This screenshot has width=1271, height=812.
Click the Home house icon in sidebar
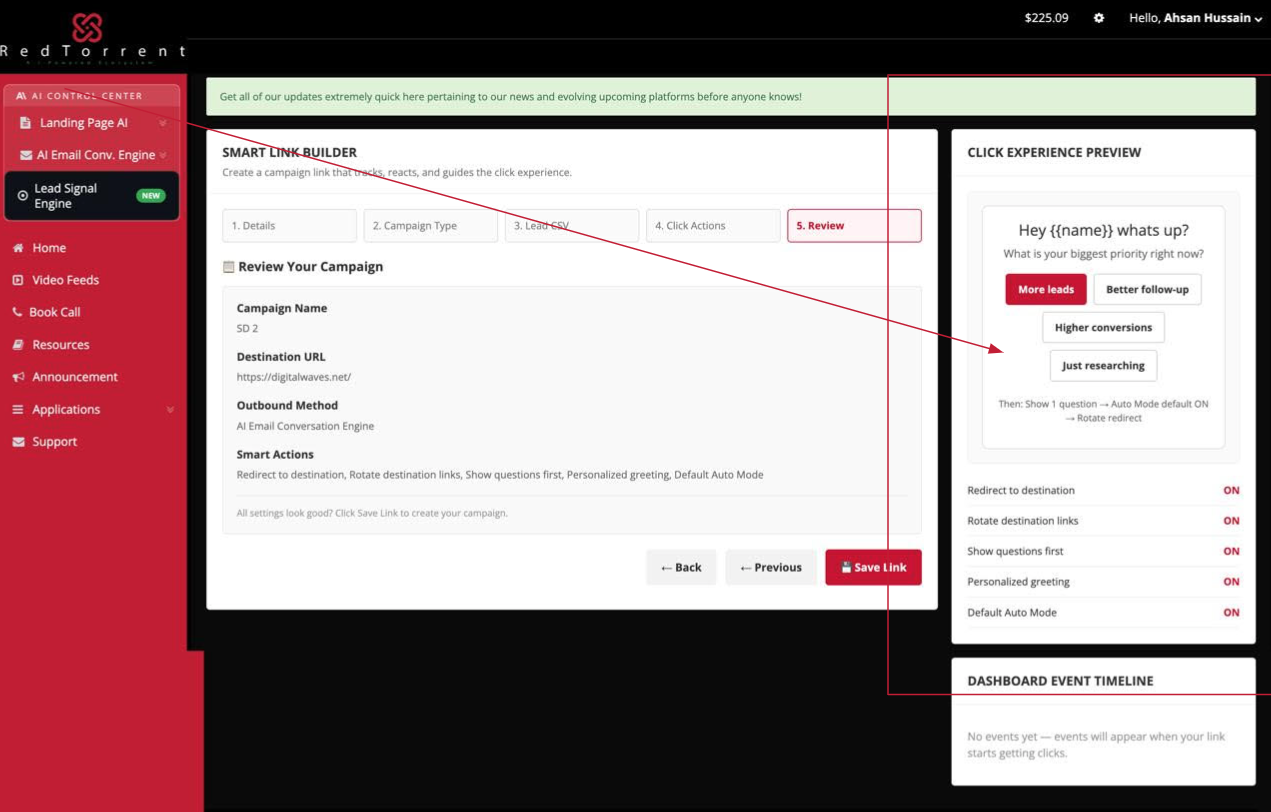(18, 248)
